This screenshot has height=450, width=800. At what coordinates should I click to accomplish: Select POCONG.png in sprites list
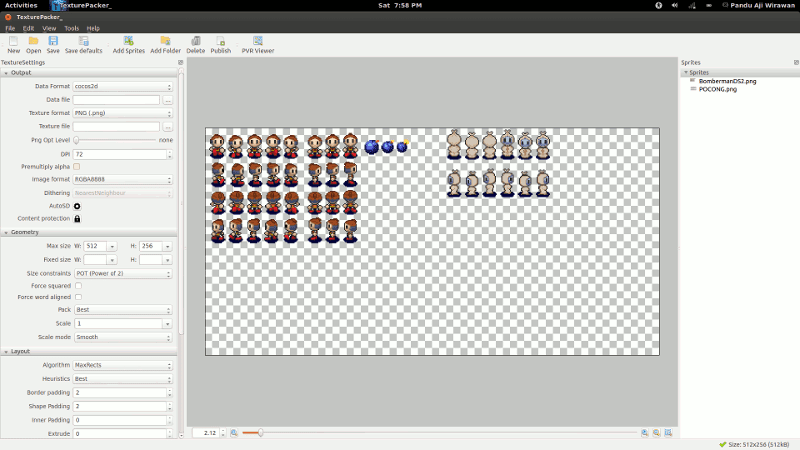(x=717, y=89)
